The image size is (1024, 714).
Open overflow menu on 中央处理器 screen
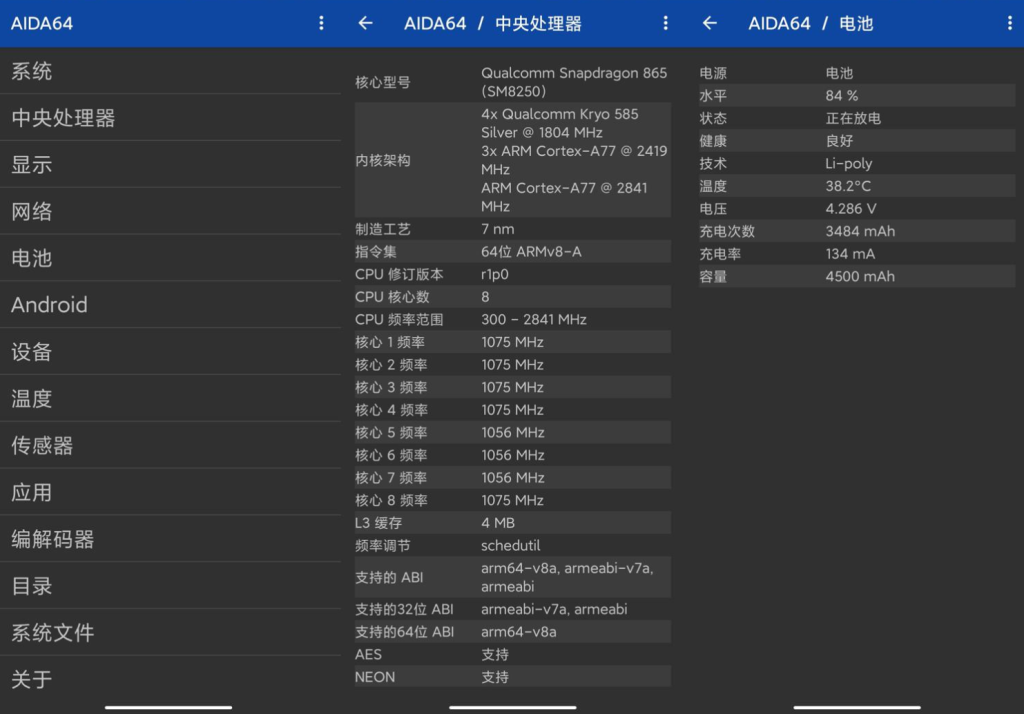665,24
